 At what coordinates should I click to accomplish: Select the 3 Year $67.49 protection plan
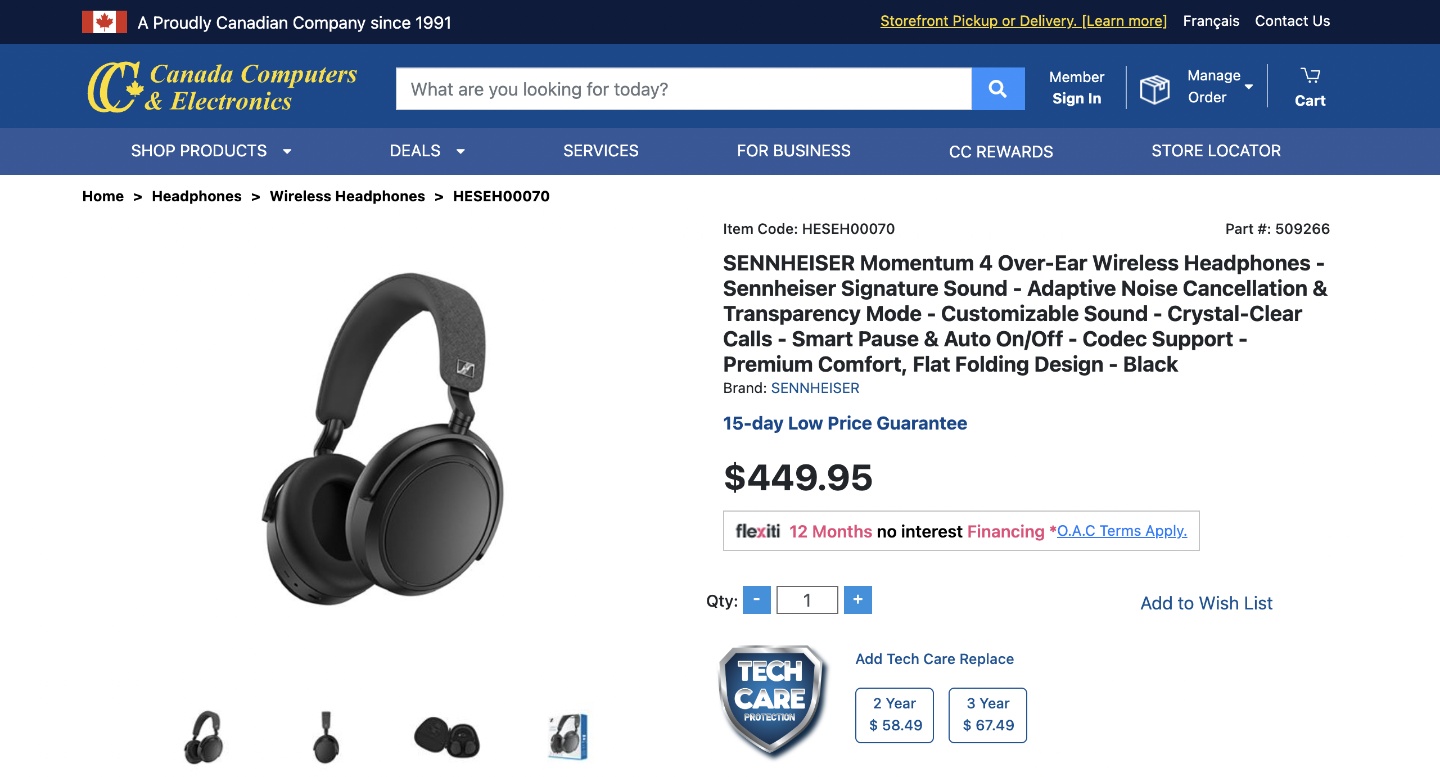[987, 714]
